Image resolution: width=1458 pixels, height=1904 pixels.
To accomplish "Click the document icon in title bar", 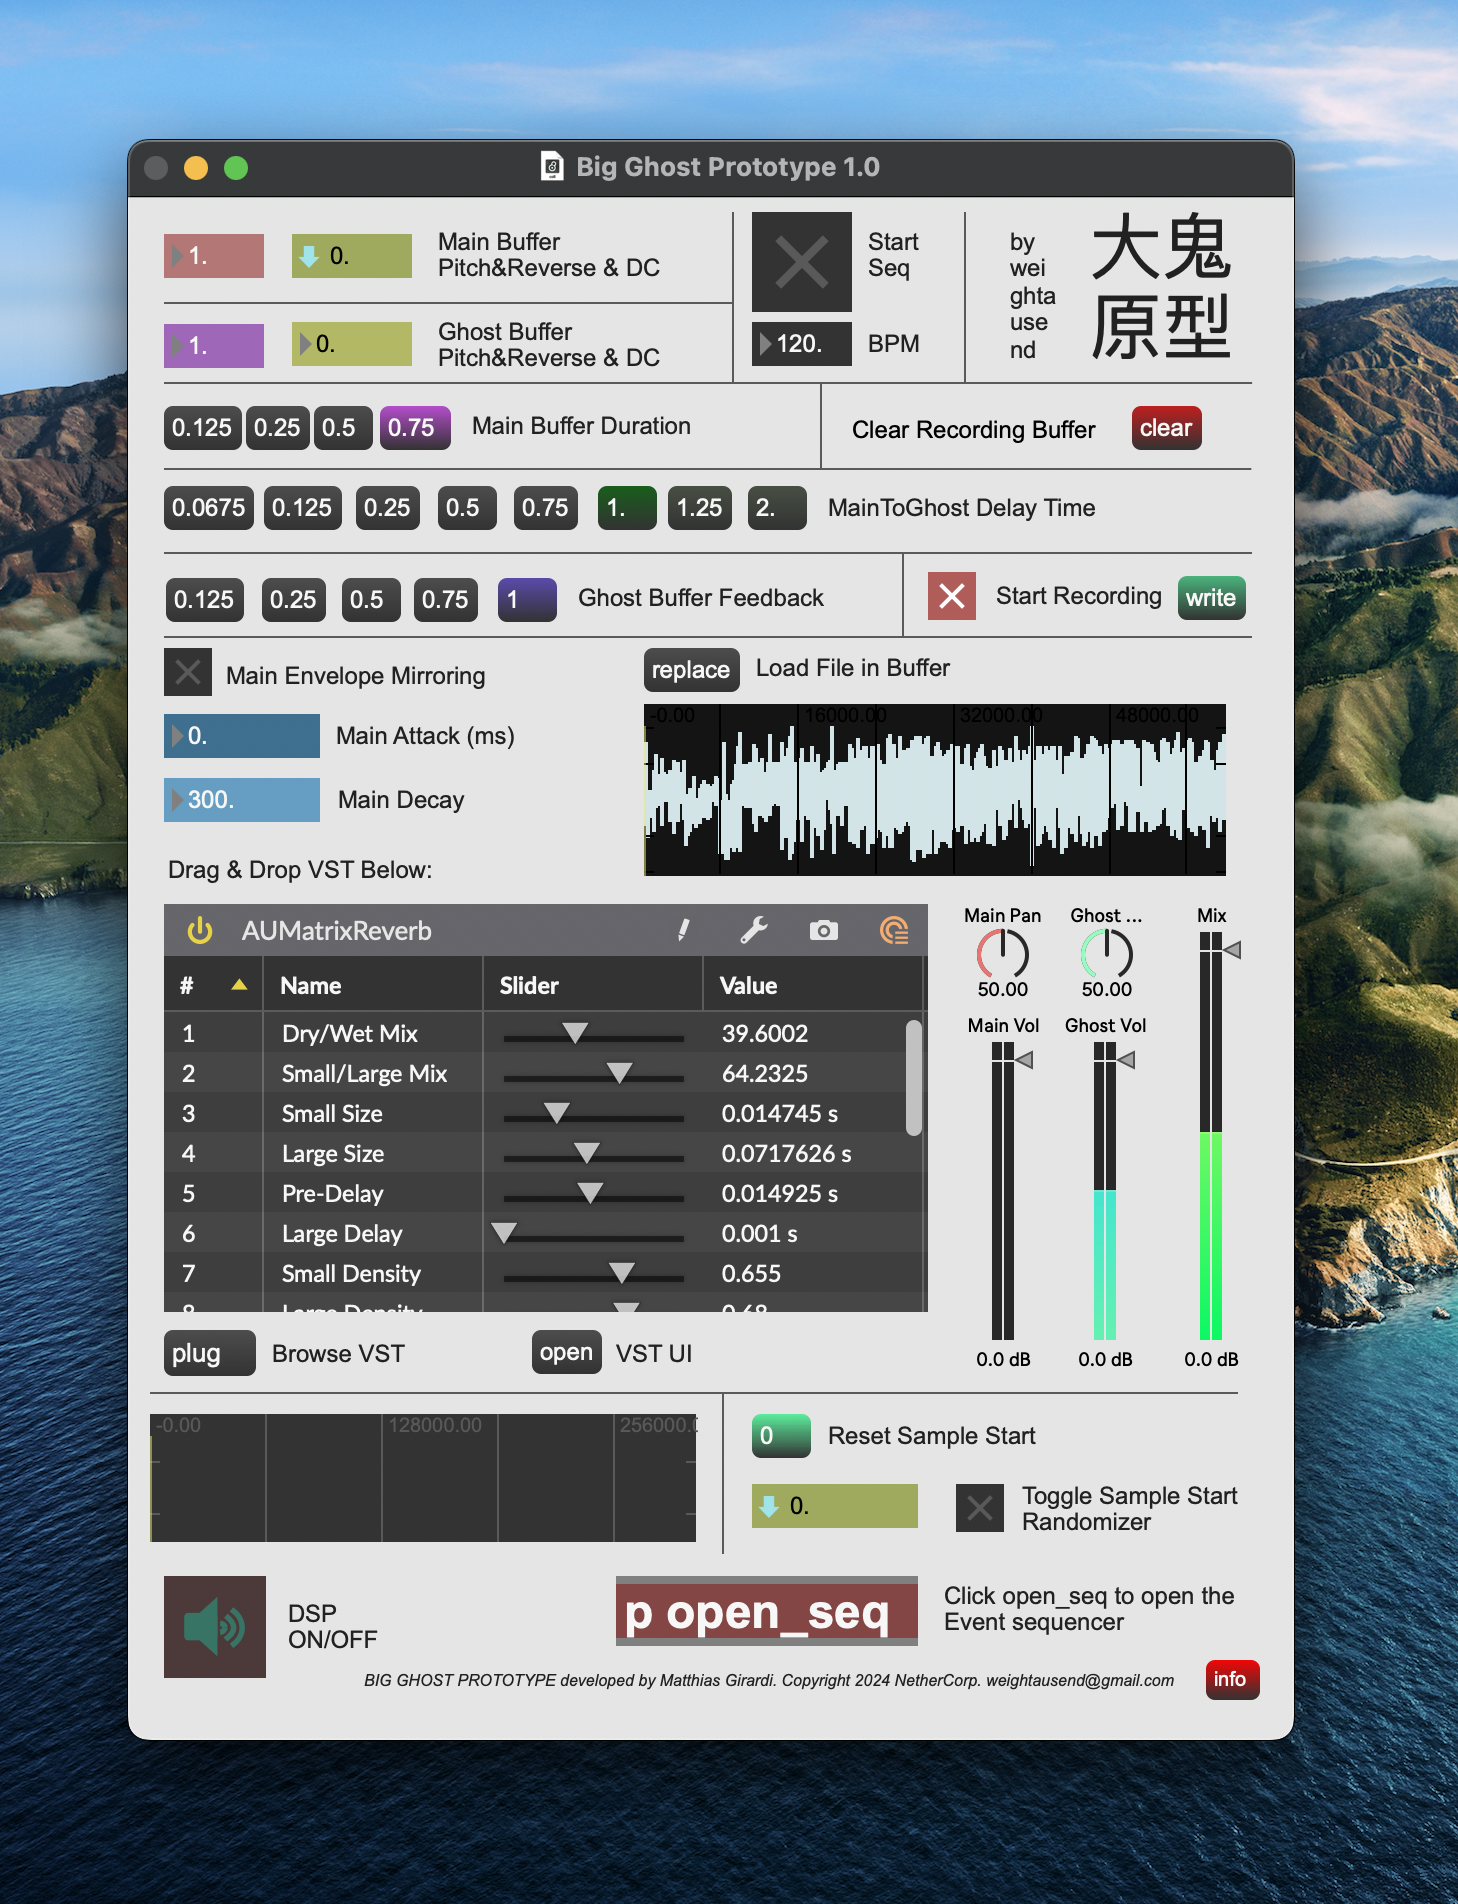I will 552,167.
